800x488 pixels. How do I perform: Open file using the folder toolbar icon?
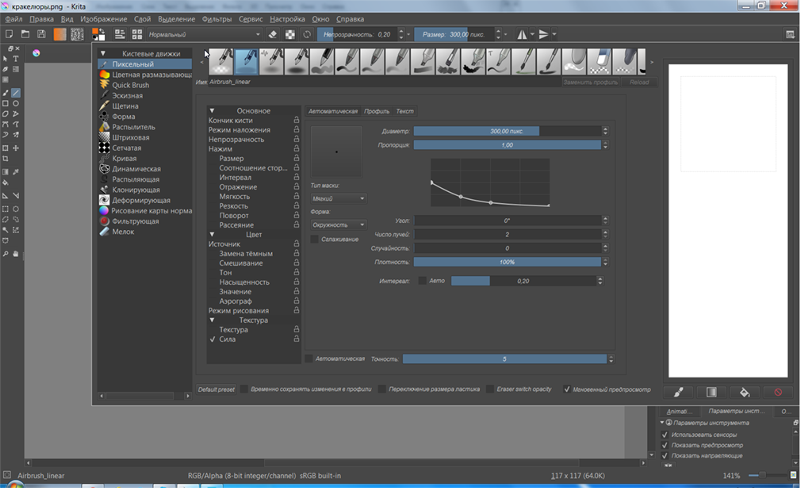pos(25,34)
